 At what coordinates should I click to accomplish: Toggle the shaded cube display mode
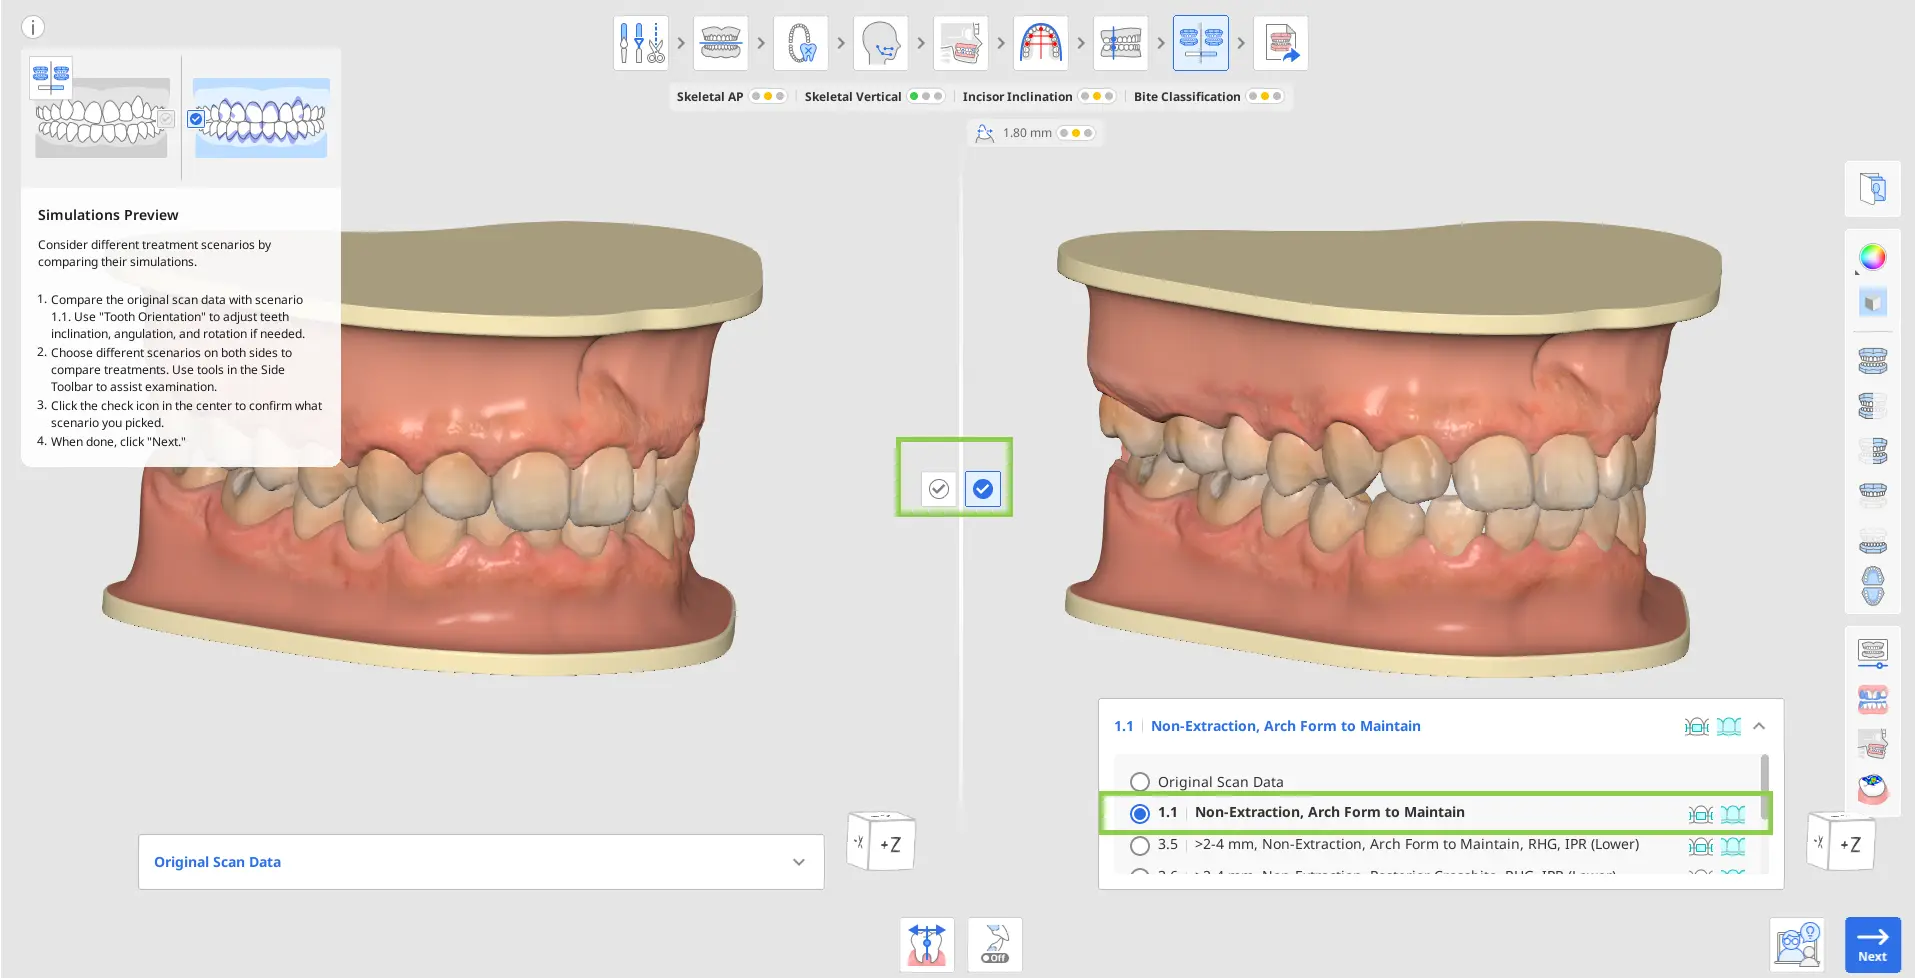tap(1873, 302)
